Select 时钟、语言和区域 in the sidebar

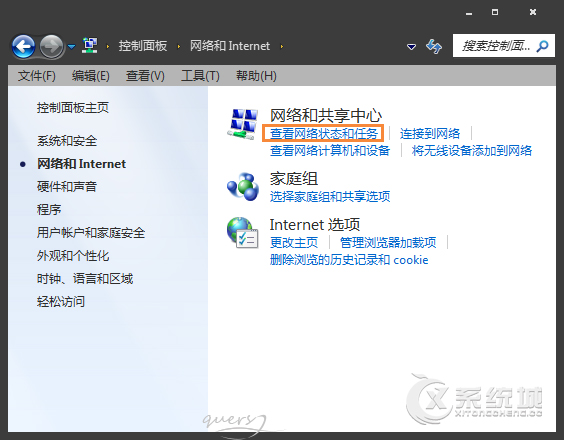pyautogui.click(x=85, y=279)
